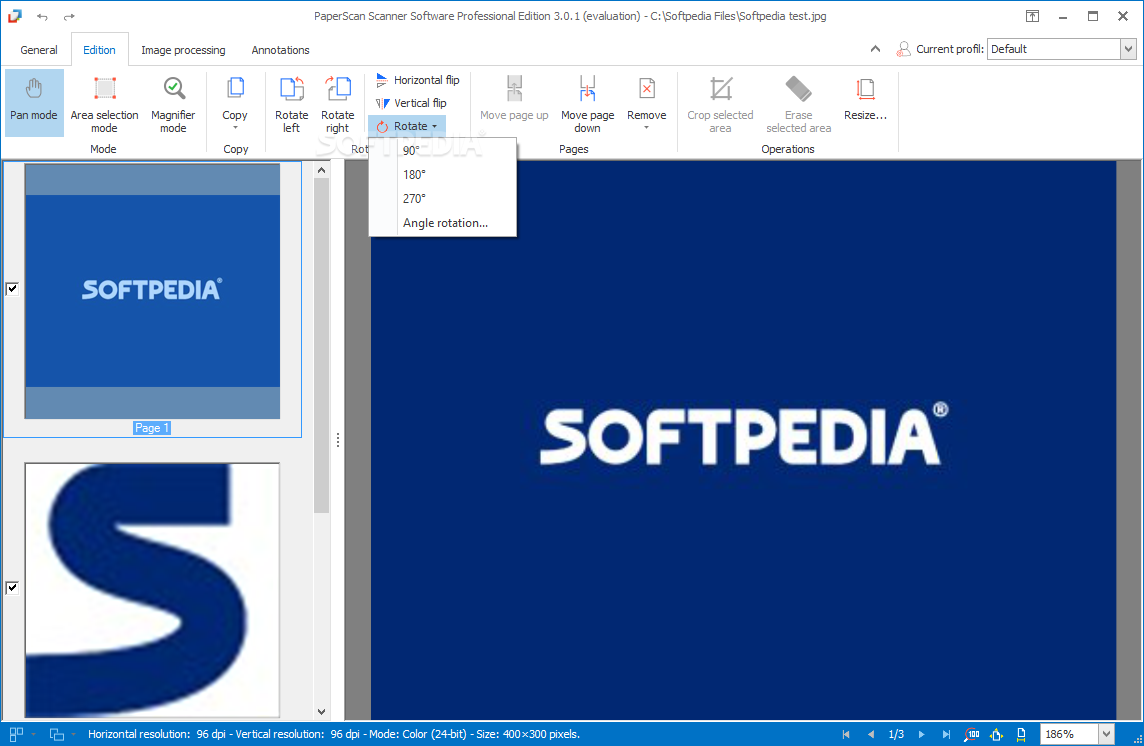
Task: Click the overlapping windows icon in status bar
Action: point(56,734)
